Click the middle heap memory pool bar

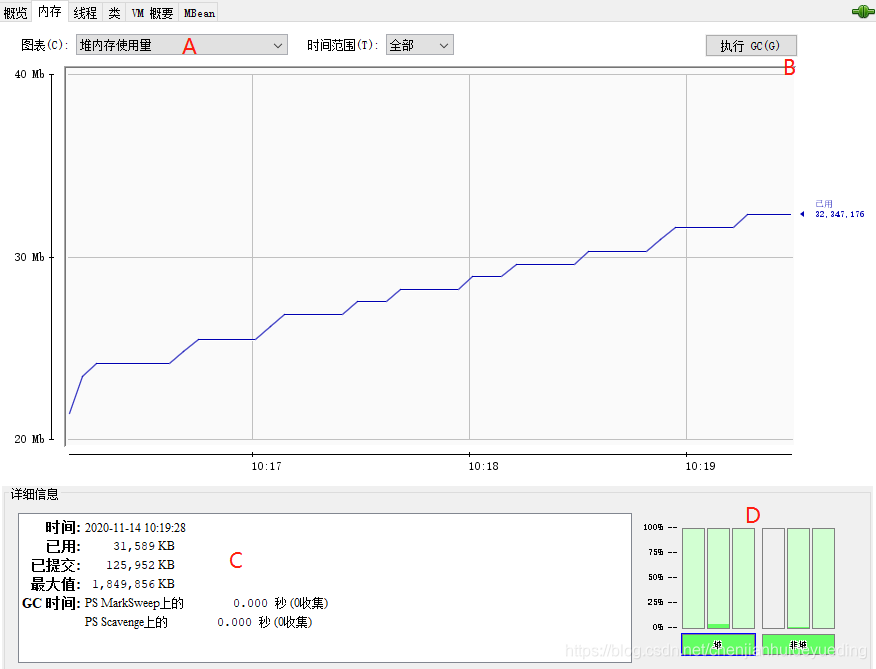[718, 578]
